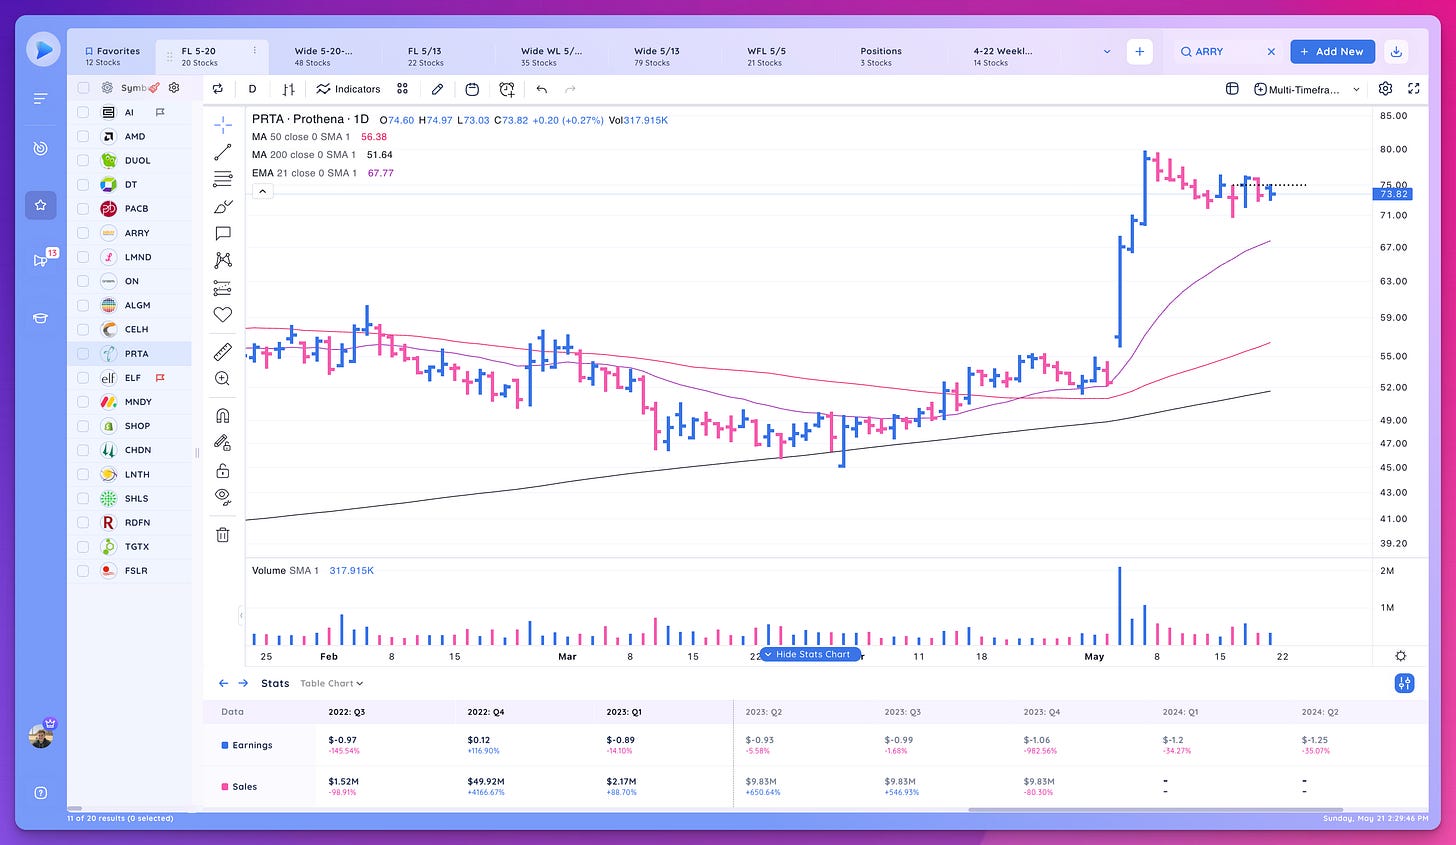
Task: Check the DUOL row checkbox
Action: click(x=83, y=160)
